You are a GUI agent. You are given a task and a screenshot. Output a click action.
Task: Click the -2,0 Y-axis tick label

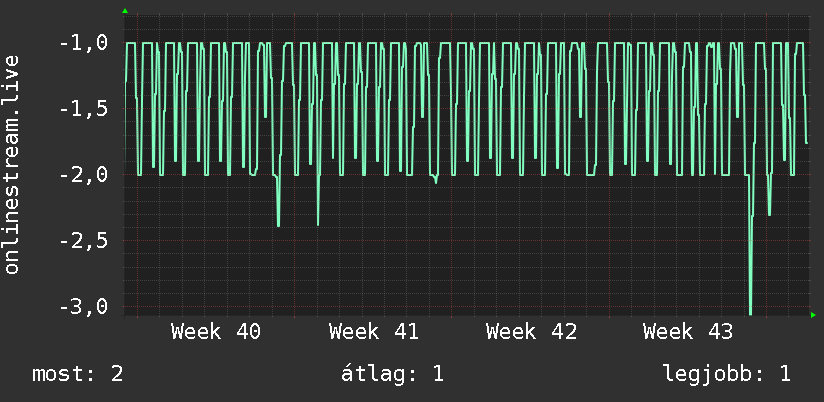tap(84, 175)
